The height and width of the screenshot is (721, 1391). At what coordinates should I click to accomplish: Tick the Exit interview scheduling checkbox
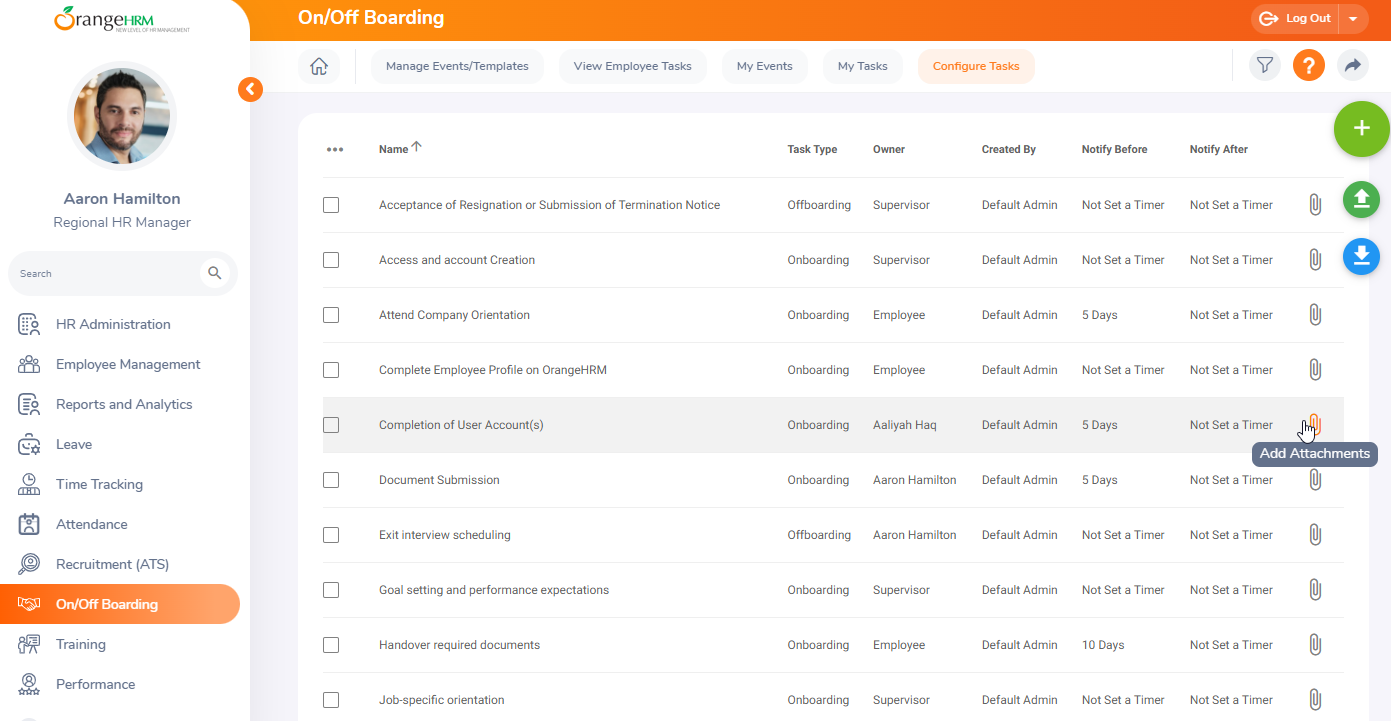point(331,535)
